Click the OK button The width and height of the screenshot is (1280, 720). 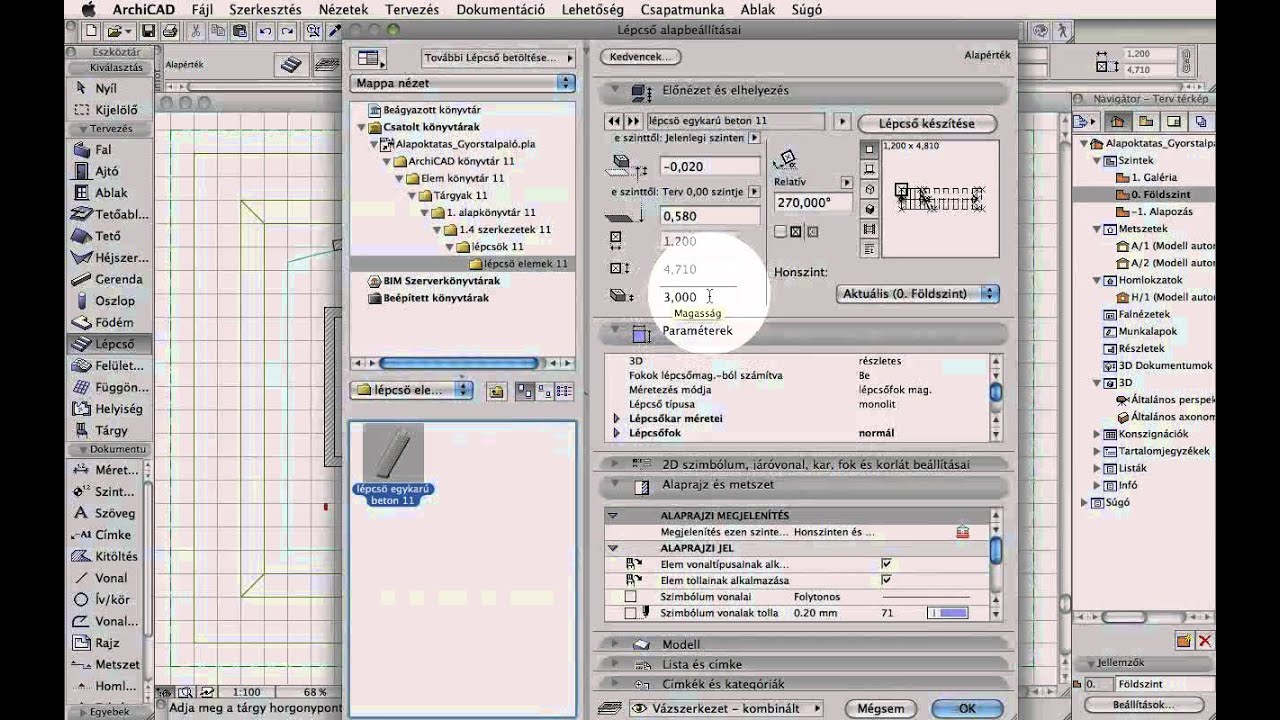click(x=966, y=708)
